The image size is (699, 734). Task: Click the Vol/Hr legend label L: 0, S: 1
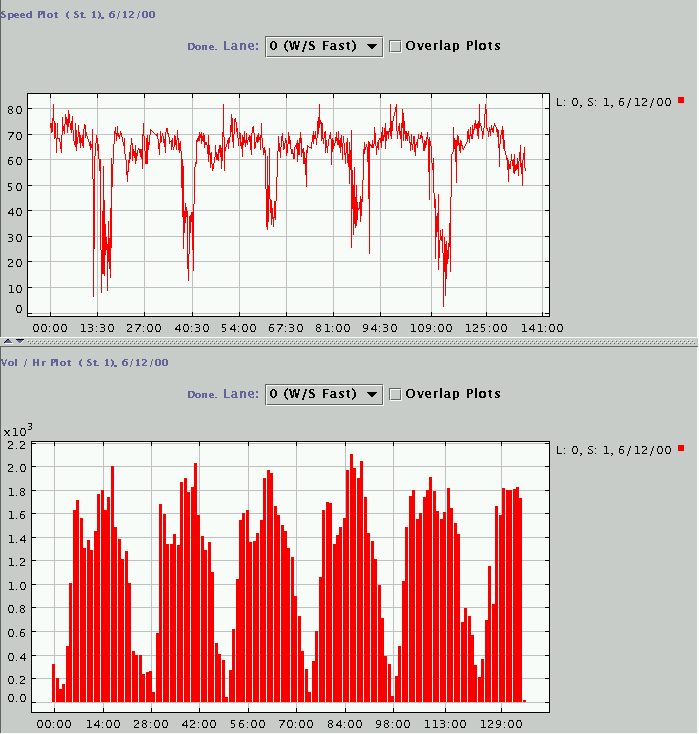(614, 450)
